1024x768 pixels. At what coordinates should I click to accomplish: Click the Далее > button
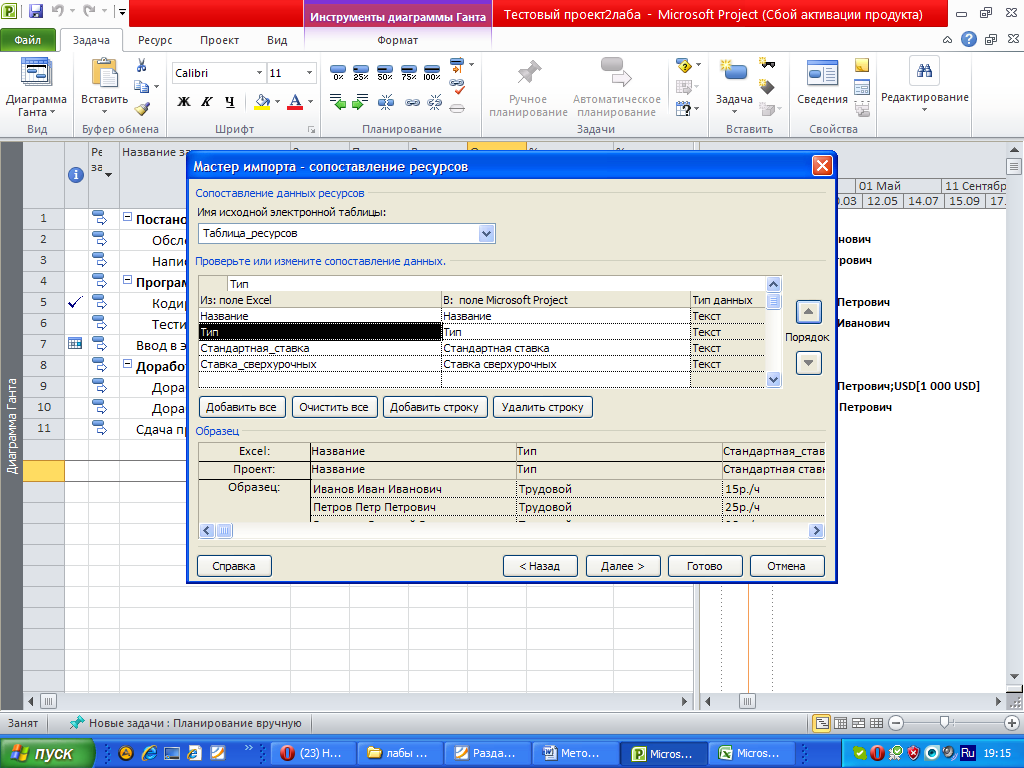623,566
